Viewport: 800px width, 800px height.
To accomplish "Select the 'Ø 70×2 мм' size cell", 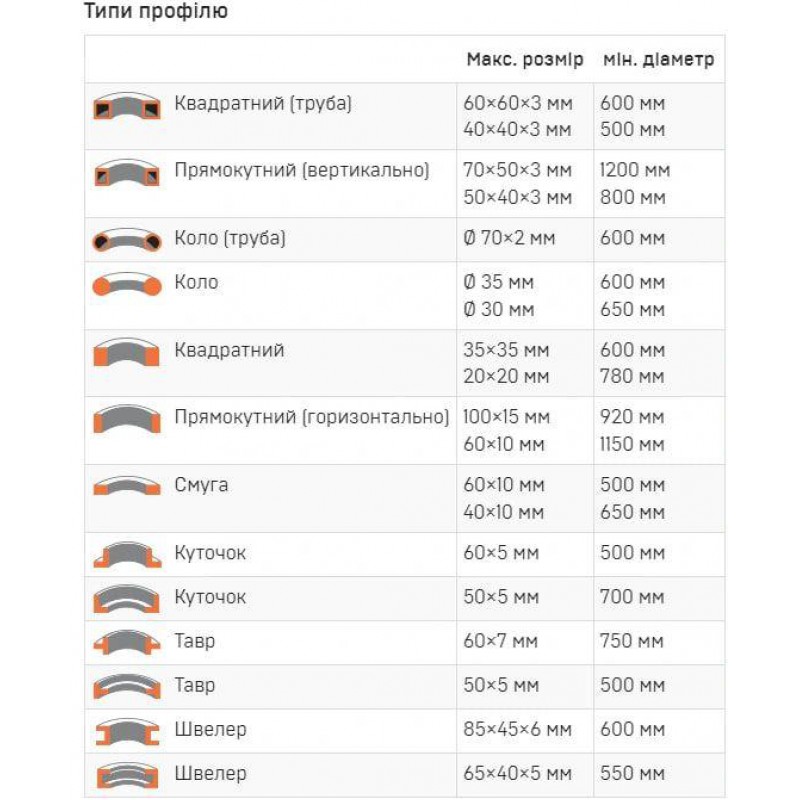I will 510,238.
